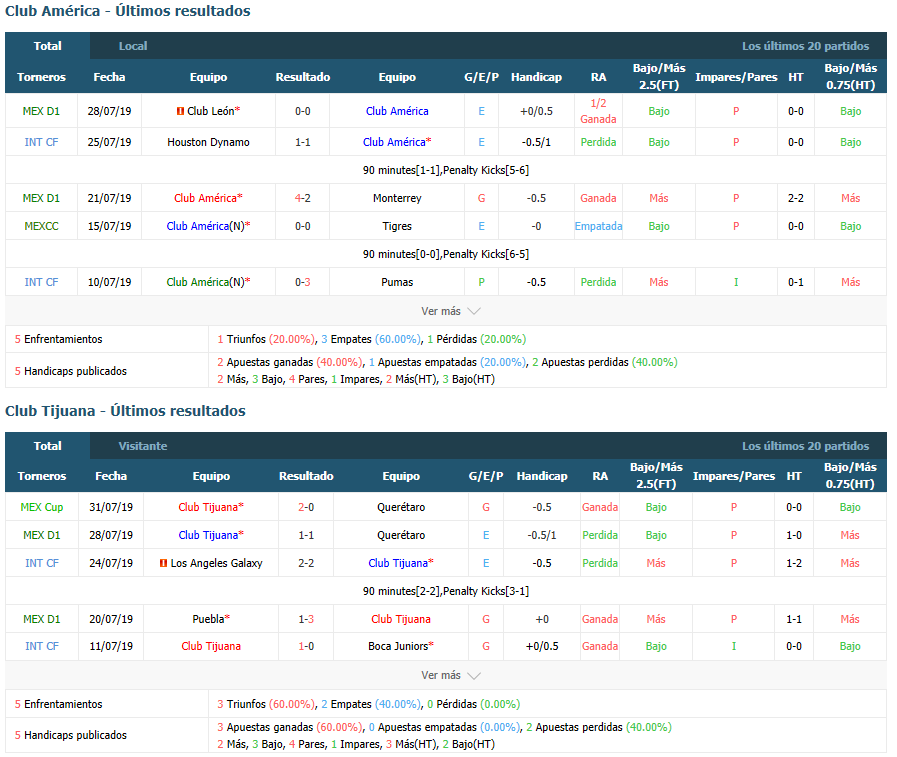Click Club Tijuana in the Los Angeles Galaxy row

398,563
